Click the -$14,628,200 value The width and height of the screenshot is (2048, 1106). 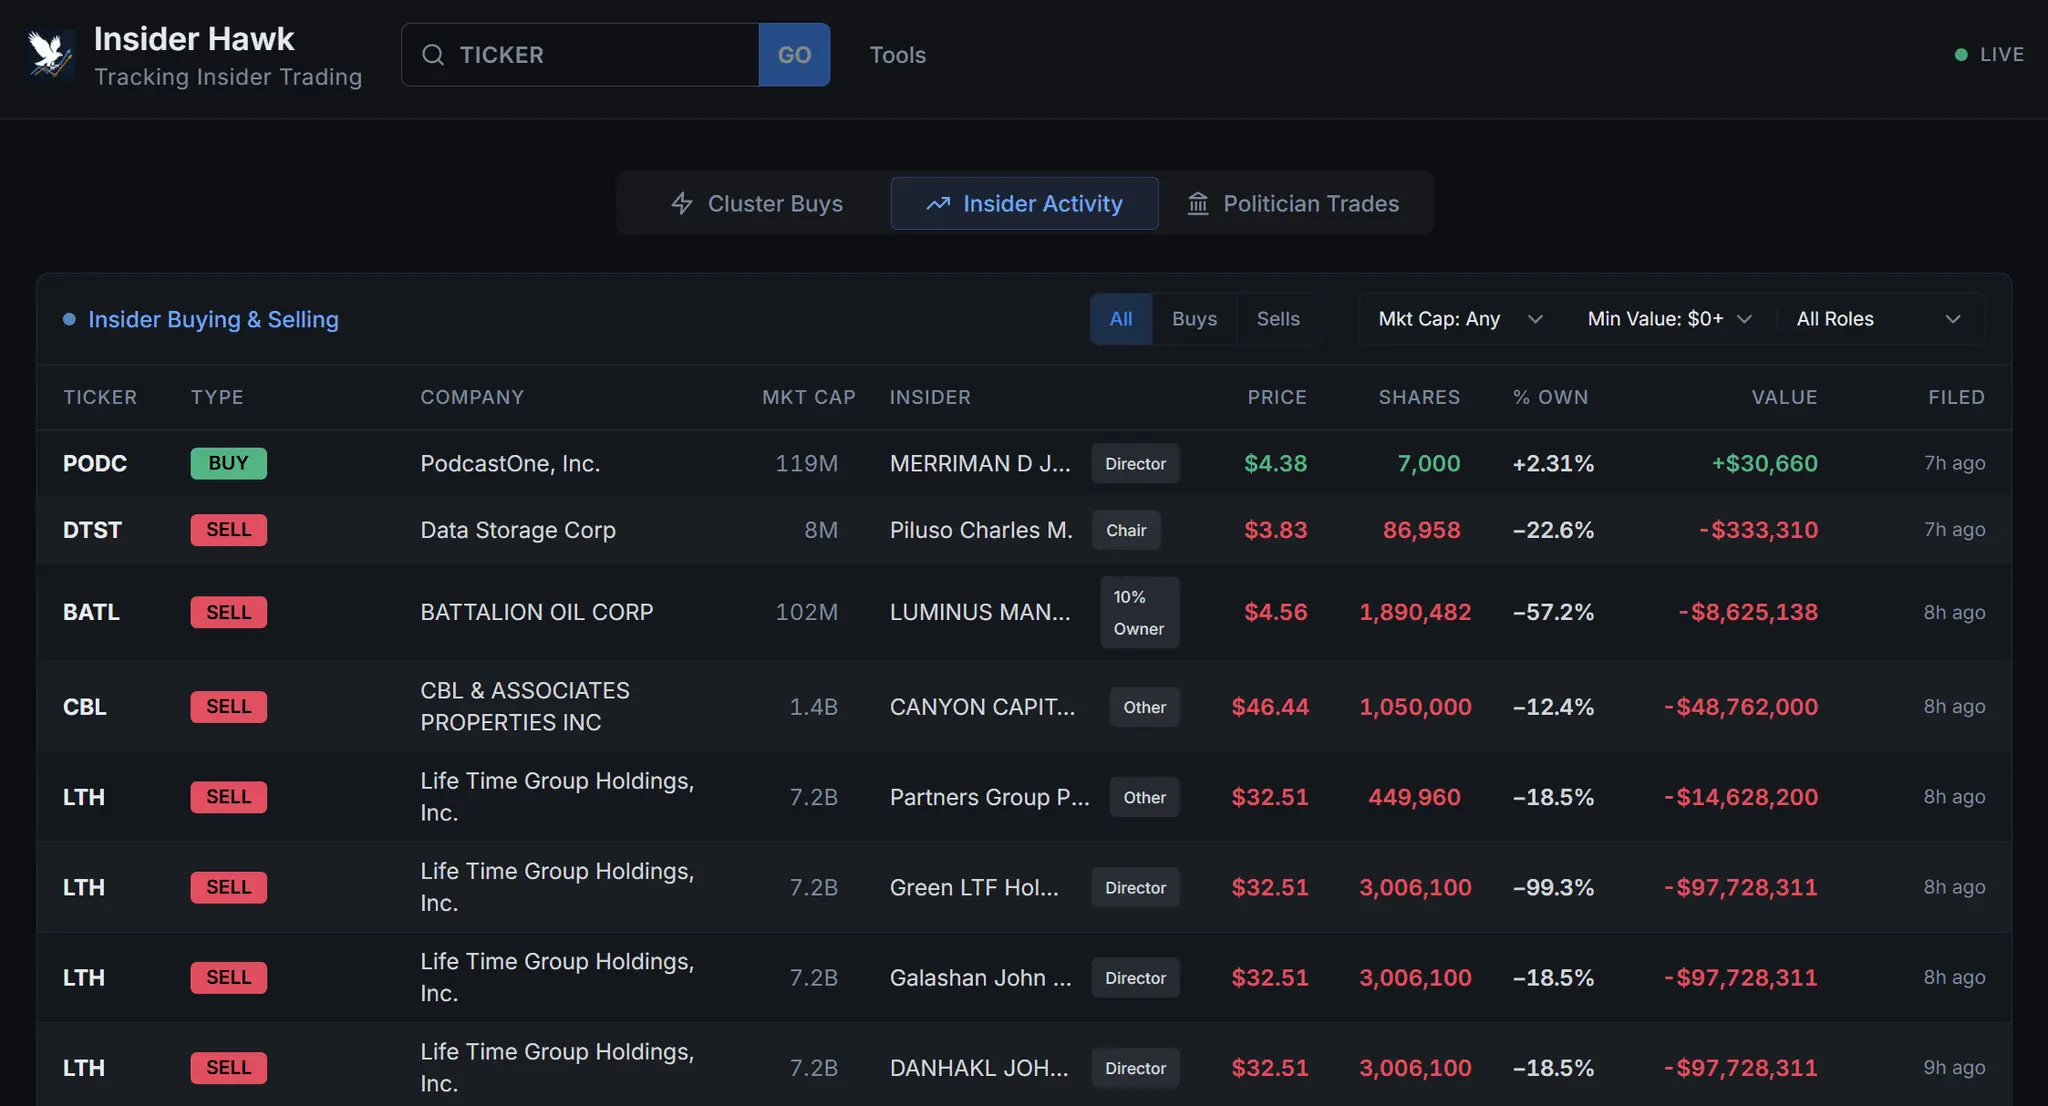1741,797
